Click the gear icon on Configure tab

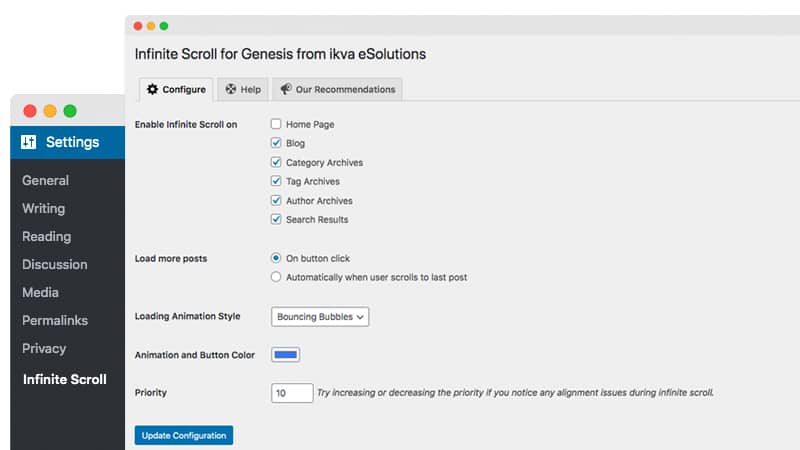152,89
